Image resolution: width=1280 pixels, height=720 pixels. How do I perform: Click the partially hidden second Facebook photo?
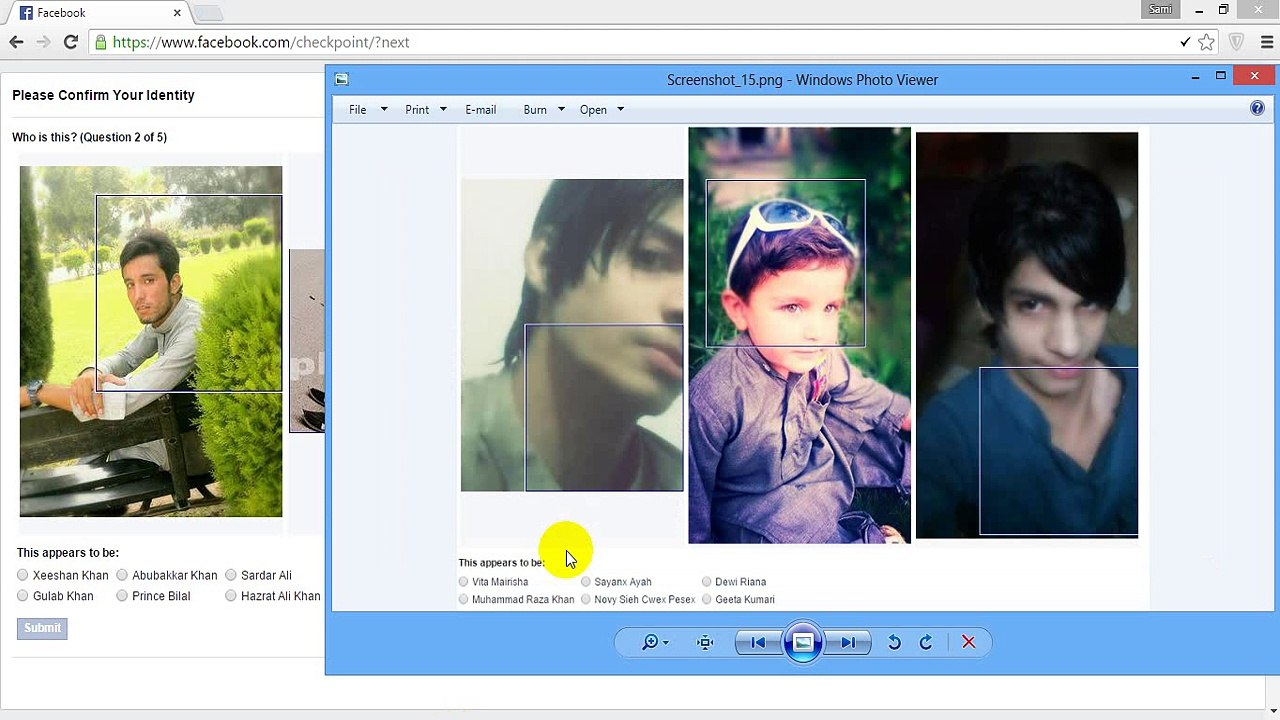tap(307, 340)
